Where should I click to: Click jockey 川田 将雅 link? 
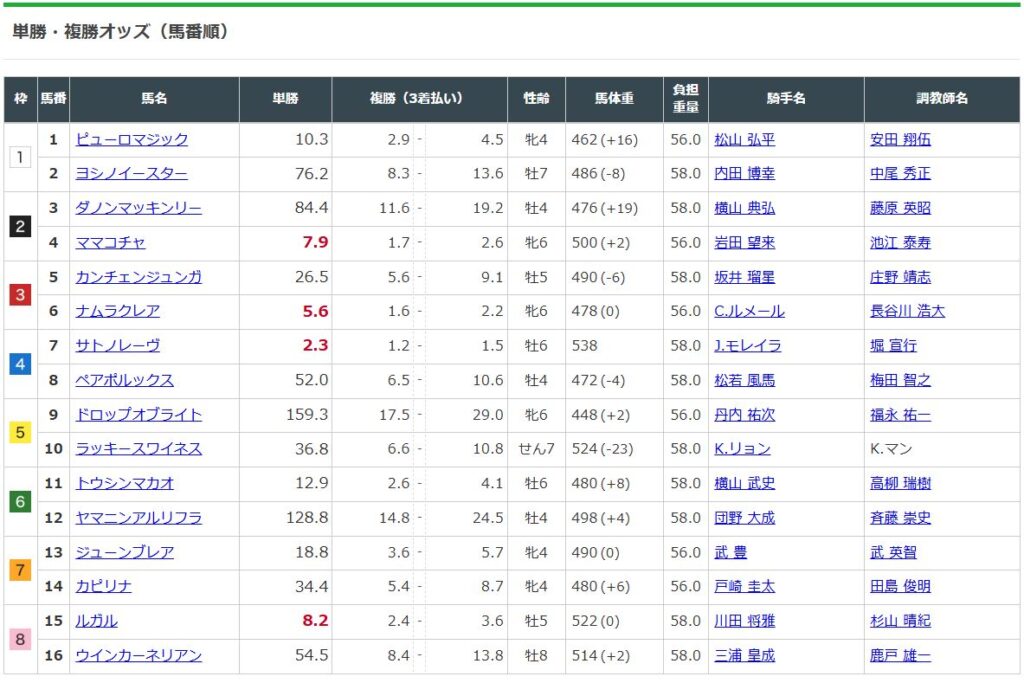(744, 621)
